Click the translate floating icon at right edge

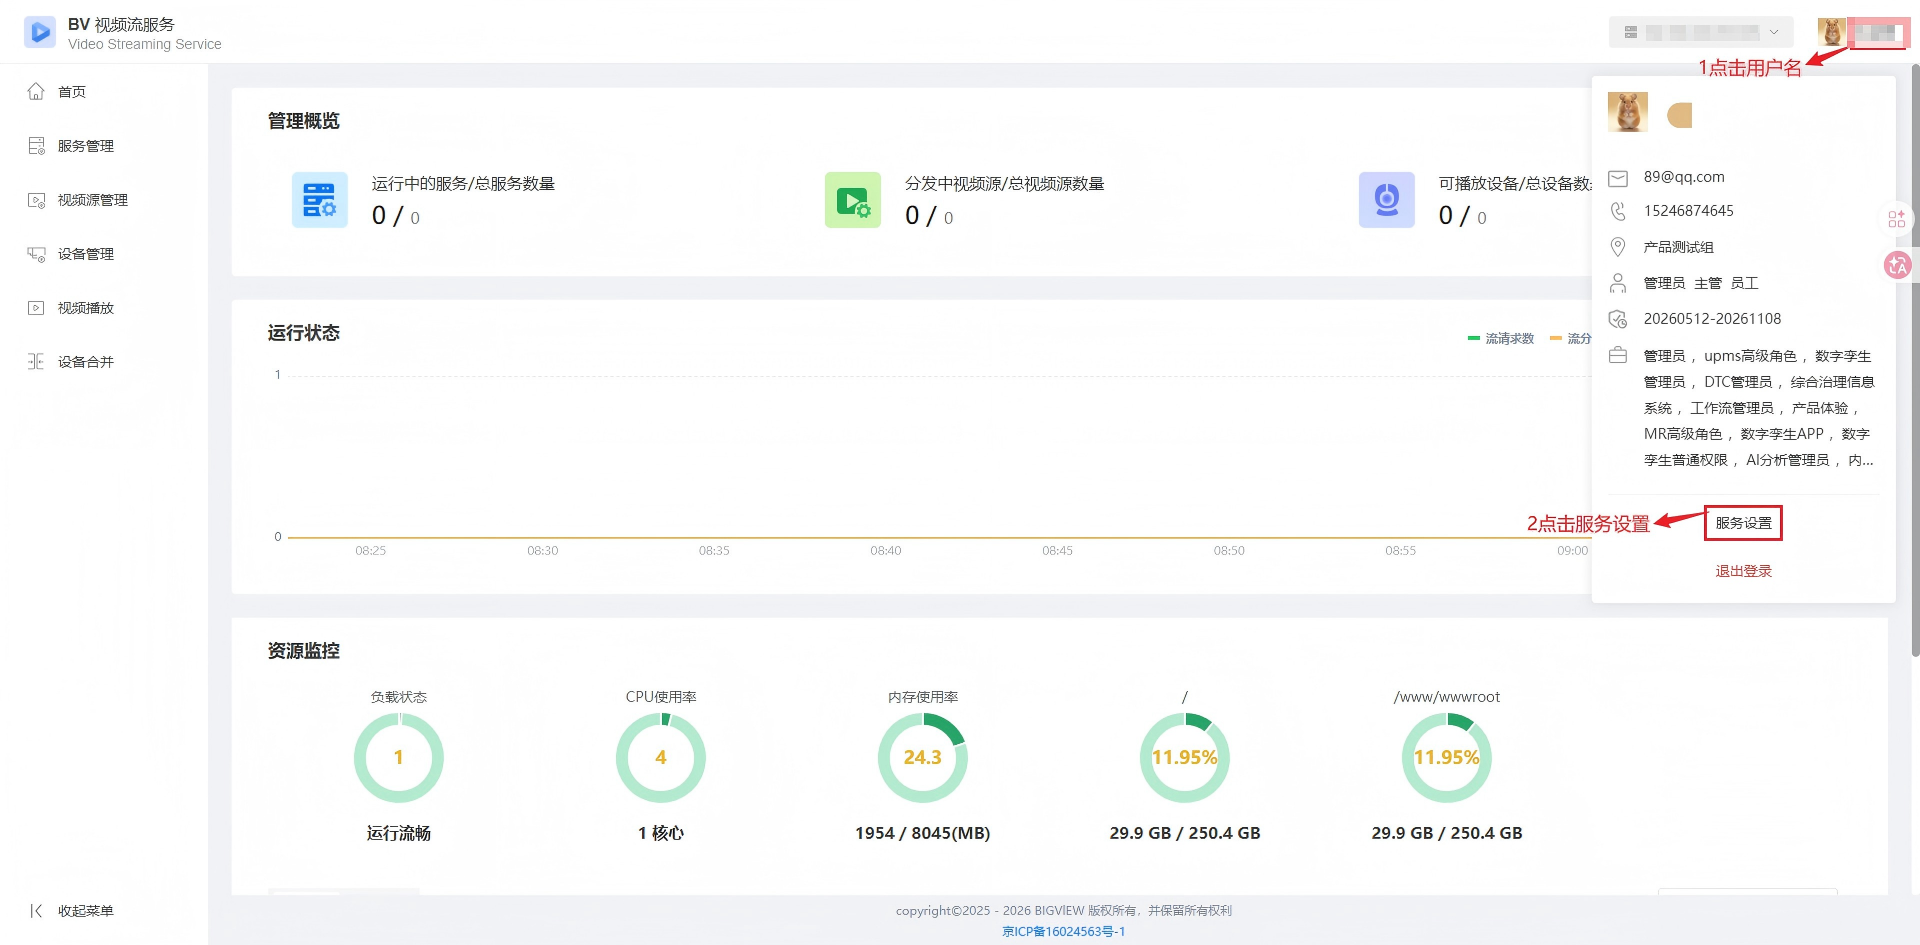1897,265
